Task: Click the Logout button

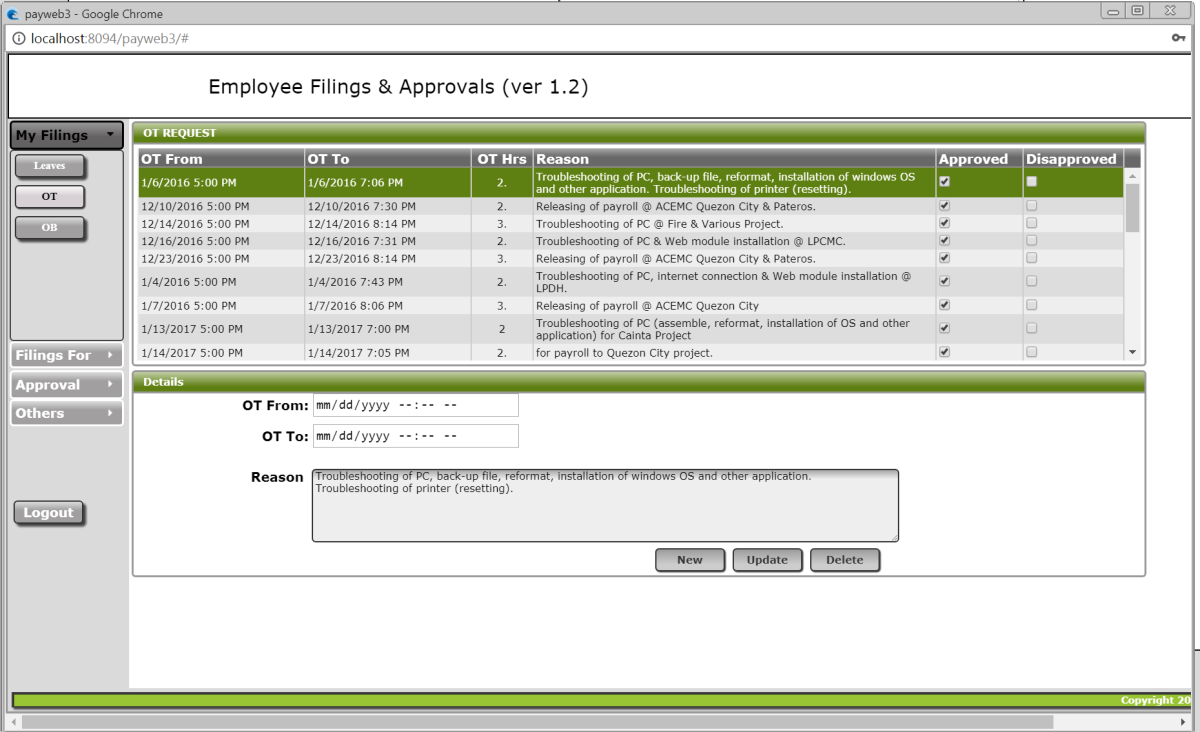Action: click(49, 513)
